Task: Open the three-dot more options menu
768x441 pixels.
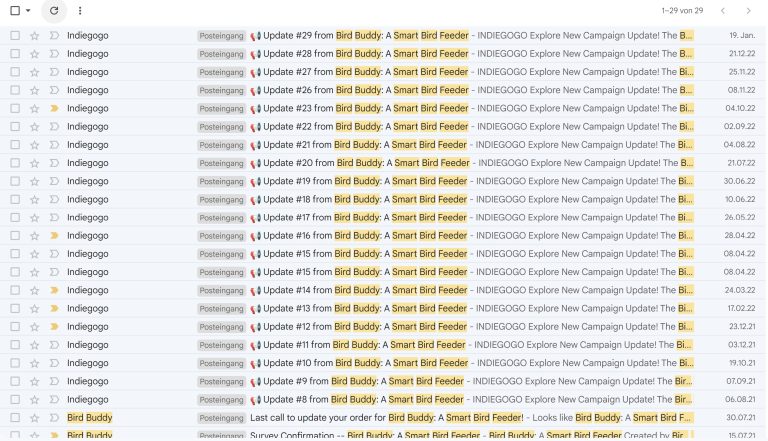Action: click(x=80, y=10)
